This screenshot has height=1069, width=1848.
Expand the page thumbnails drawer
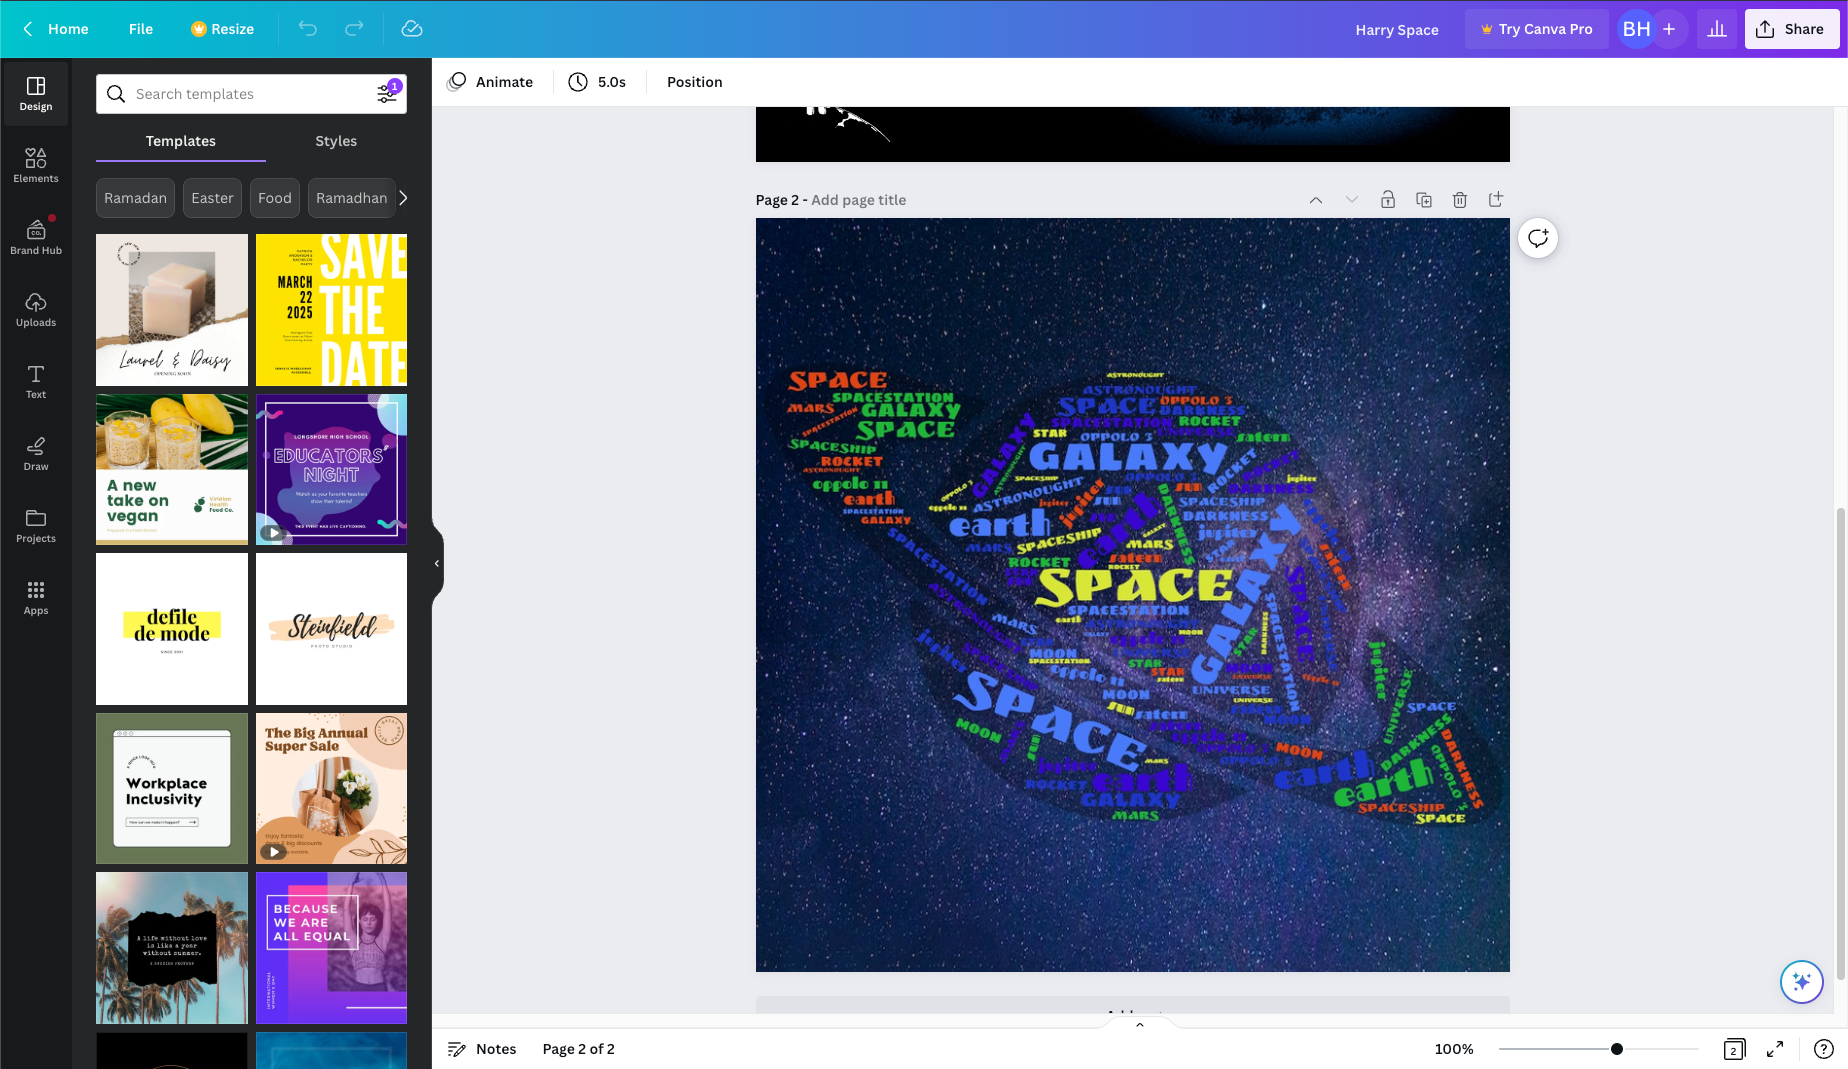pyautogui.click(x=1139, y=1024)
